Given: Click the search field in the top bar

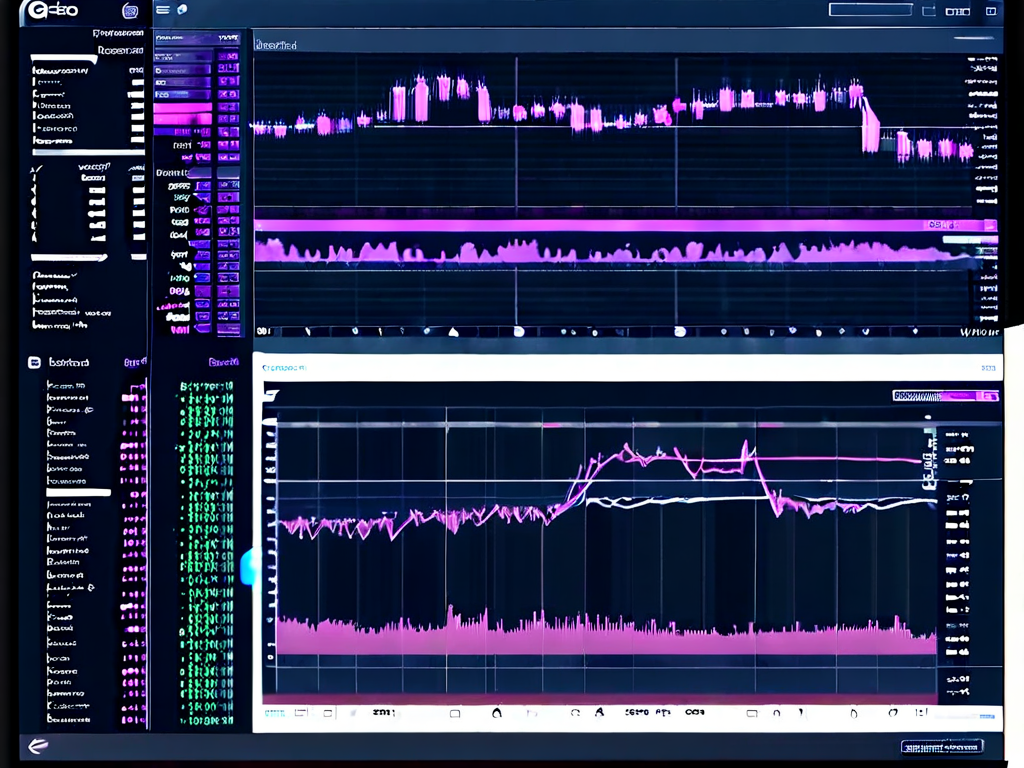Looking at the screenshot, I should [870, 10].
